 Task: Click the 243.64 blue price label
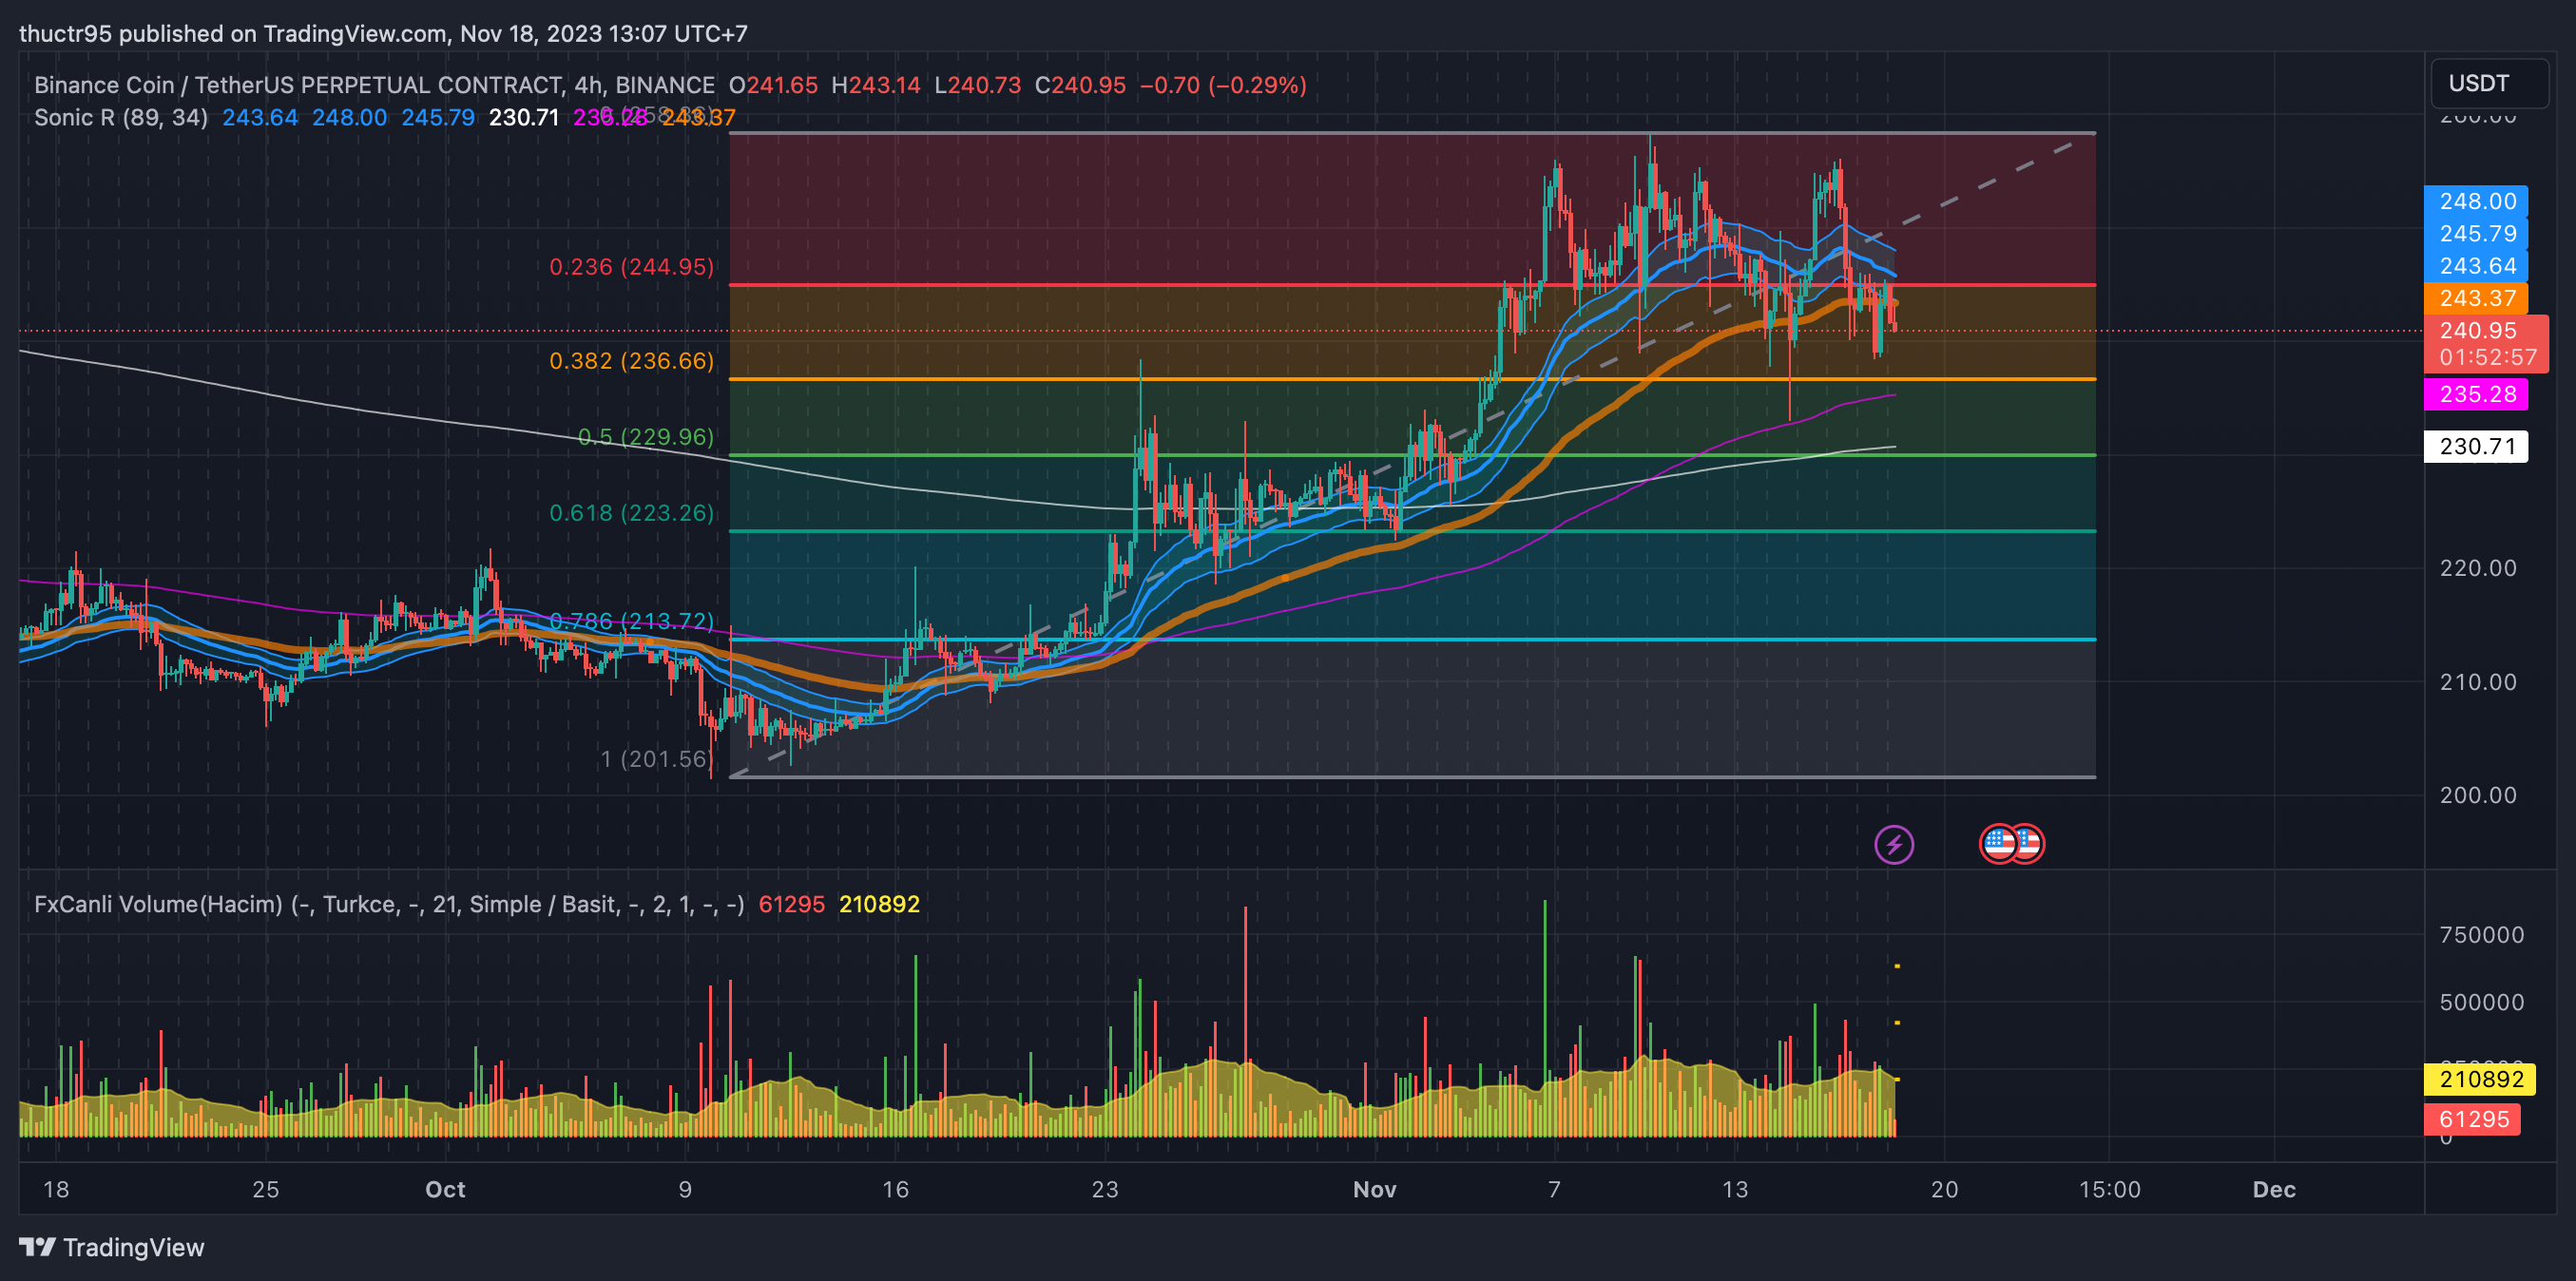[x=2476, y=265]
